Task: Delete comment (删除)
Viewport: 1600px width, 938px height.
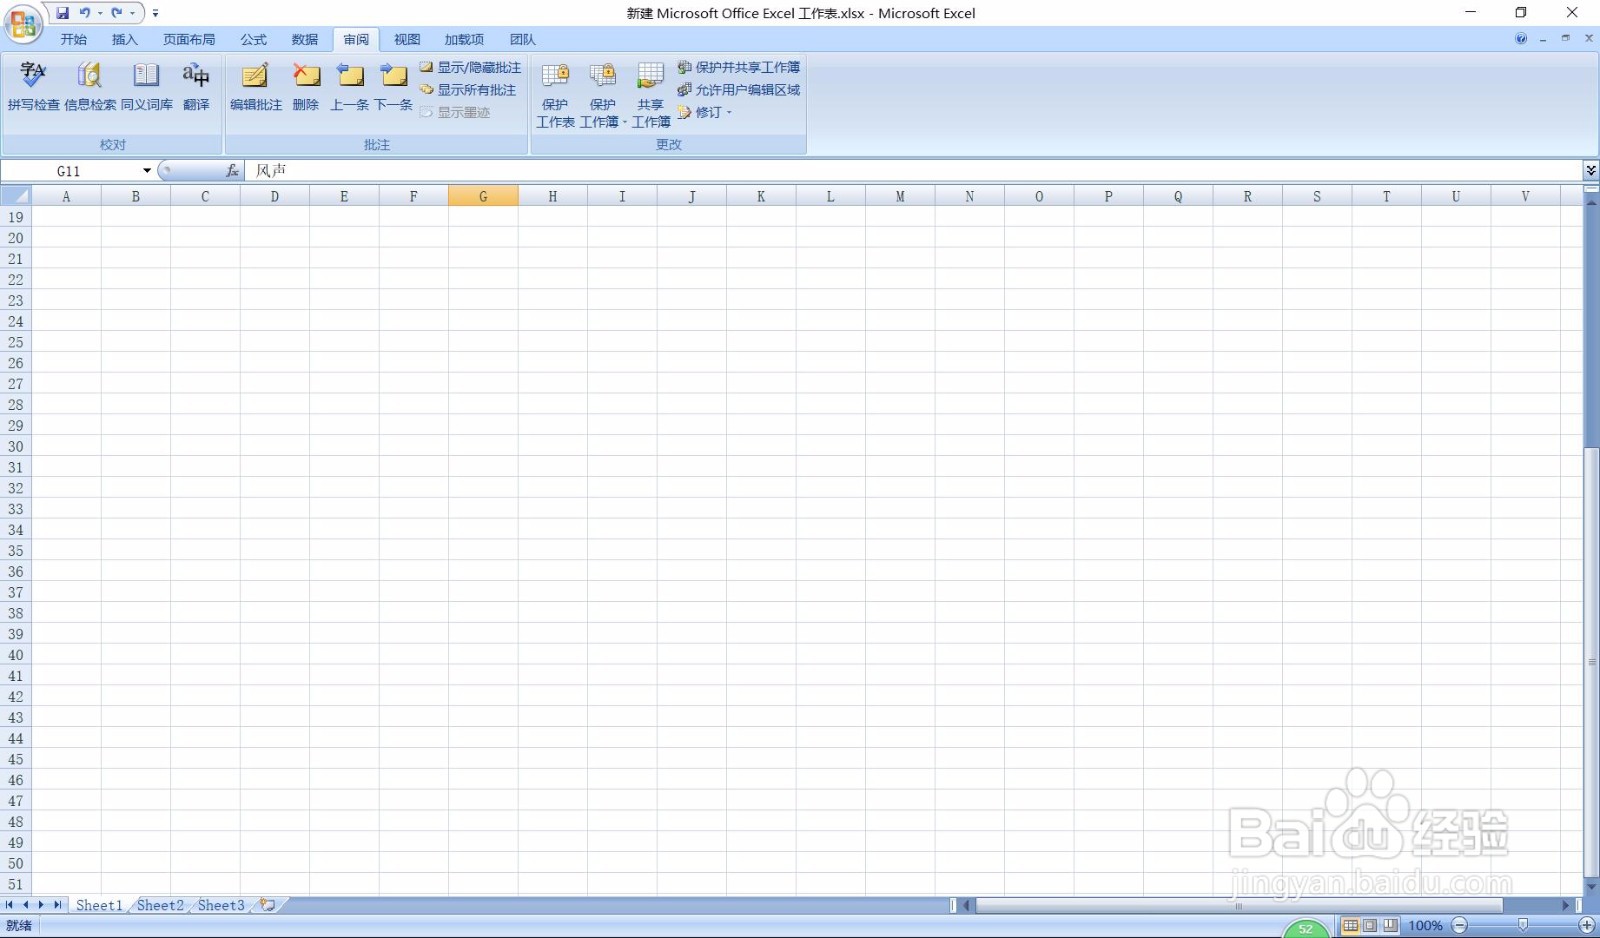Action: (306, 87)
